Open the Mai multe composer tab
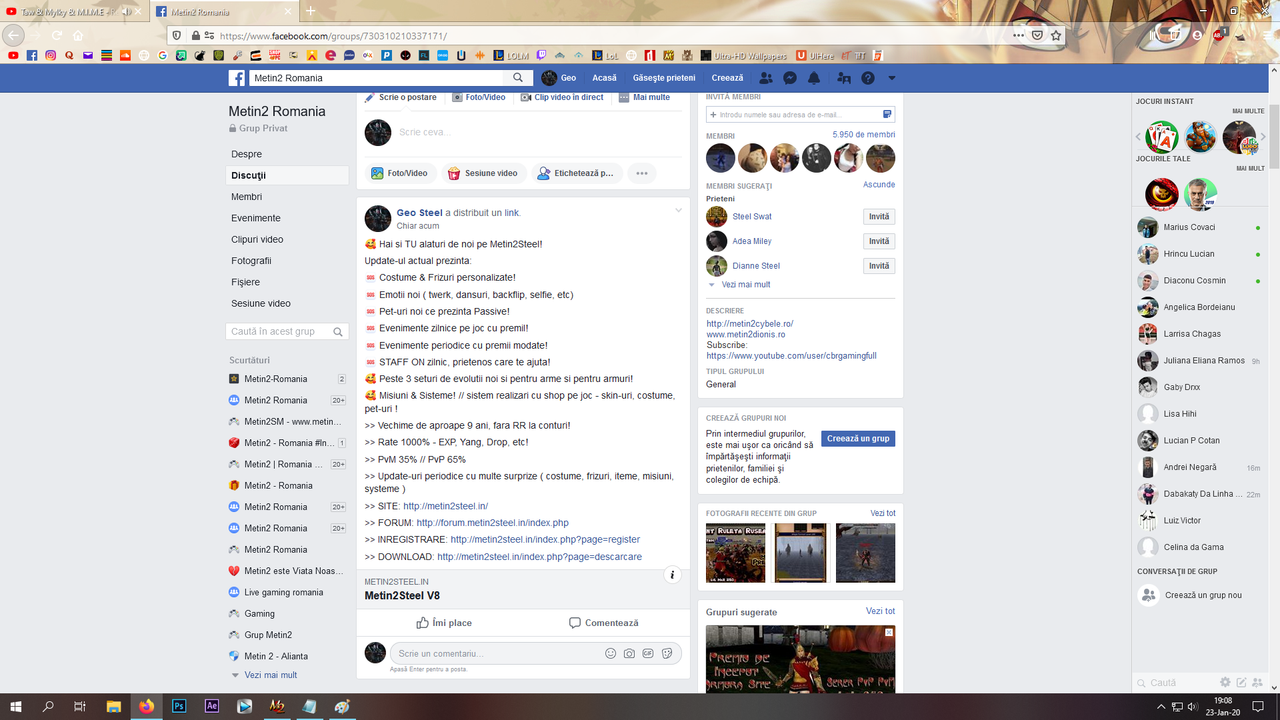Image resolution: width=1280 pixels, height=720 pixels. [644, 97]
